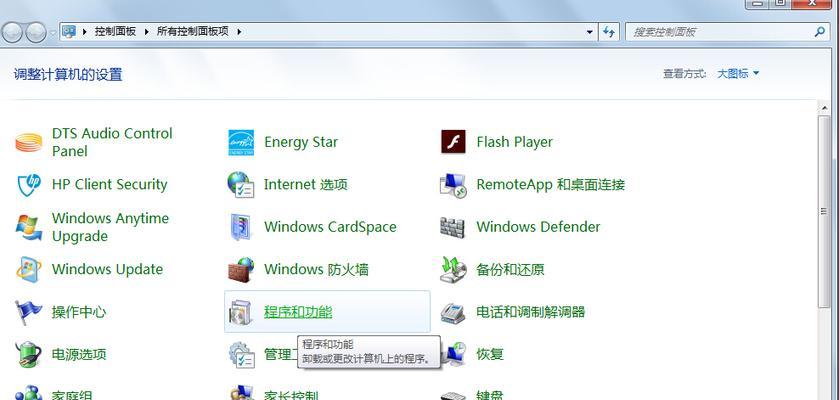Open the 电话和调制解调器 phone icon
This screenshot has width=839, height=400.
(x=453, y=312)
